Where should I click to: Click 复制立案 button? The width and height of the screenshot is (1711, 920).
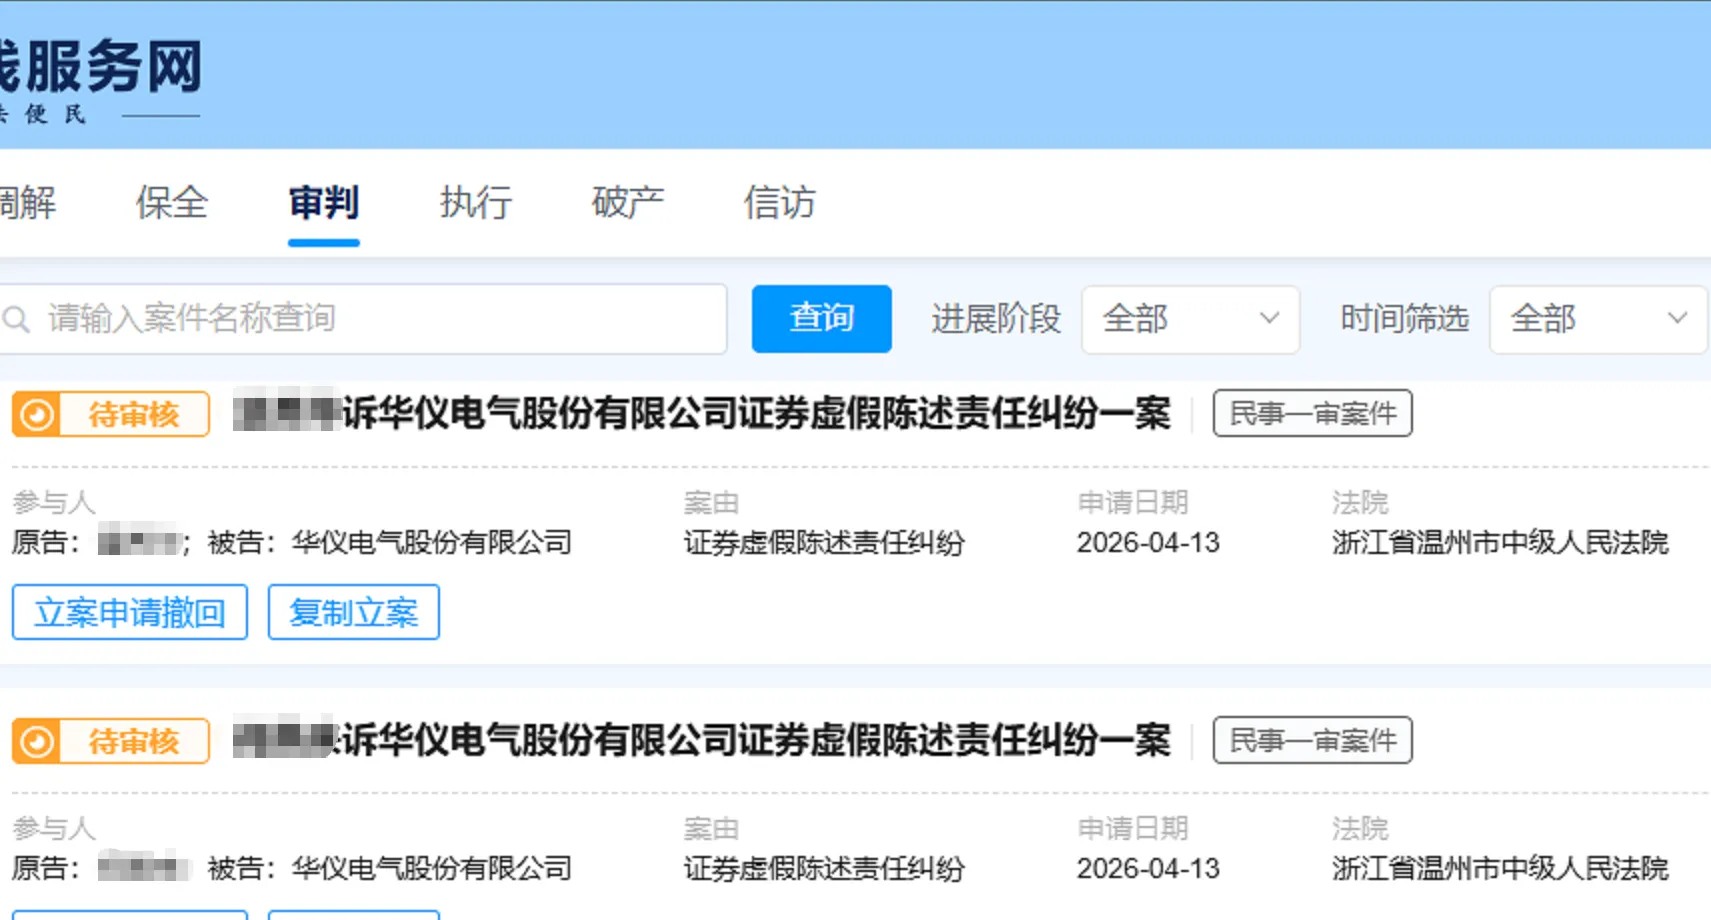pos(354,612)
